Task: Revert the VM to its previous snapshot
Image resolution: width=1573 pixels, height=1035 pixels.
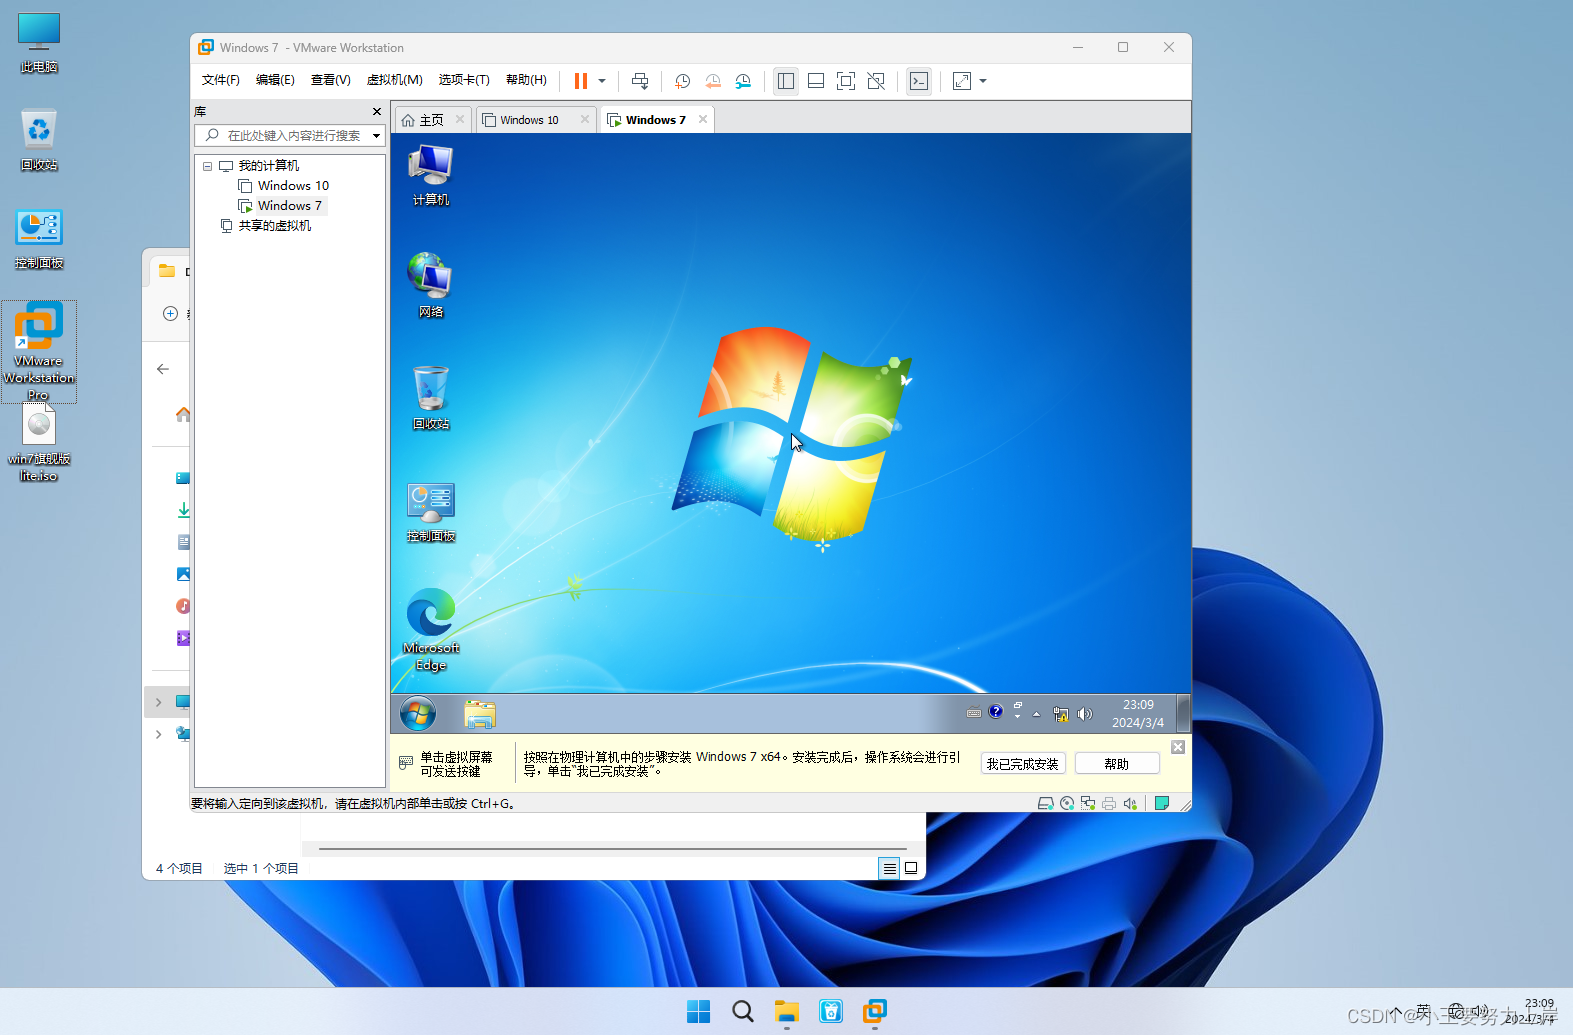Action: pyautogui.click(x=713, y=81)
